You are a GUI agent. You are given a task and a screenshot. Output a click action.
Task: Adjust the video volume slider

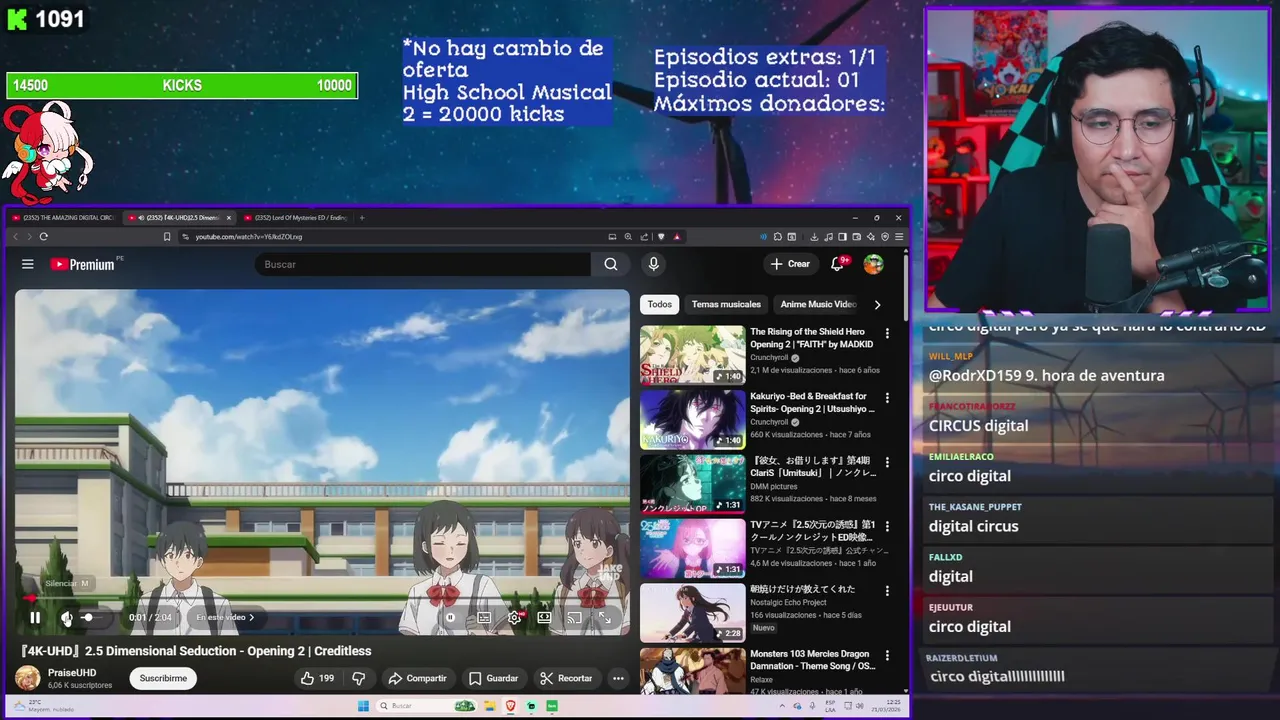coord(94,618)
